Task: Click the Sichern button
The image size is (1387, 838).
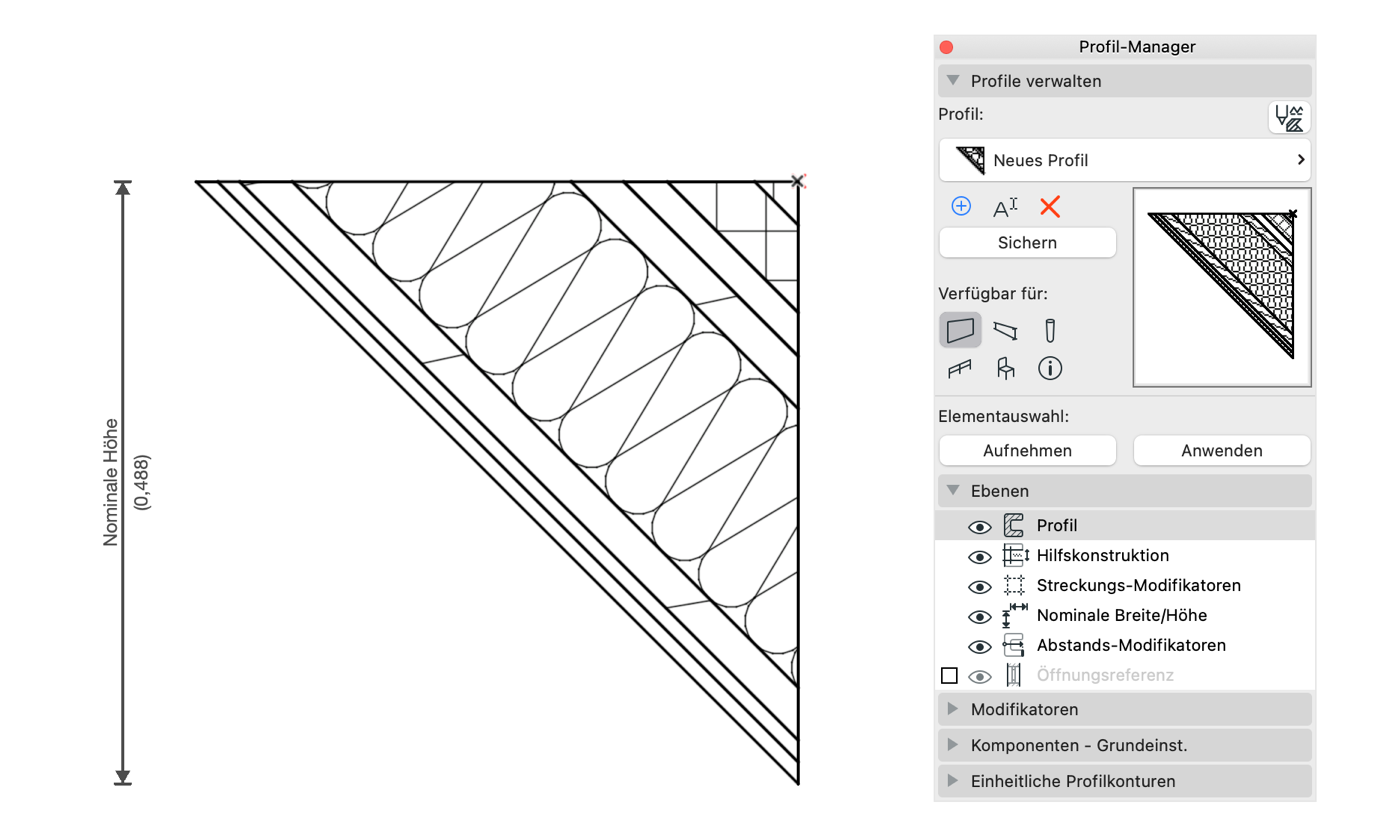Action: 1027,243
